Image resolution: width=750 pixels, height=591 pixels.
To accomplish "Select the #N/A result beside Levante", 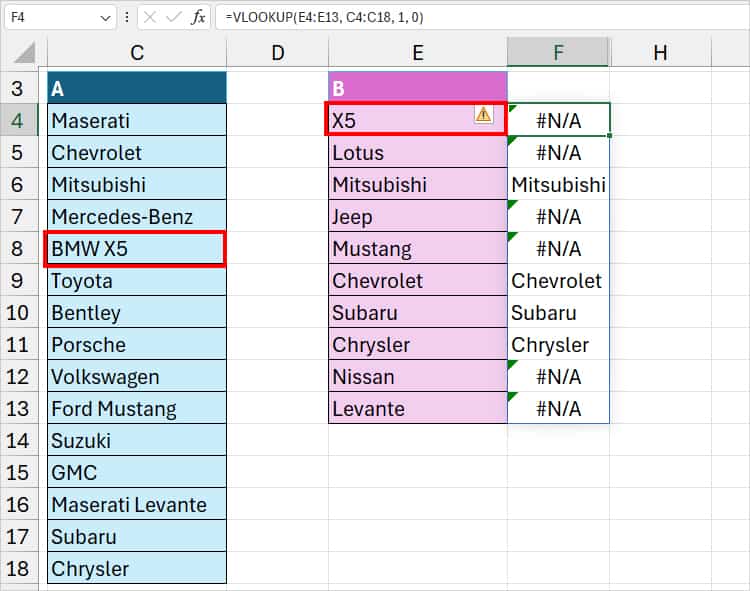I will (x=558, y=408).
